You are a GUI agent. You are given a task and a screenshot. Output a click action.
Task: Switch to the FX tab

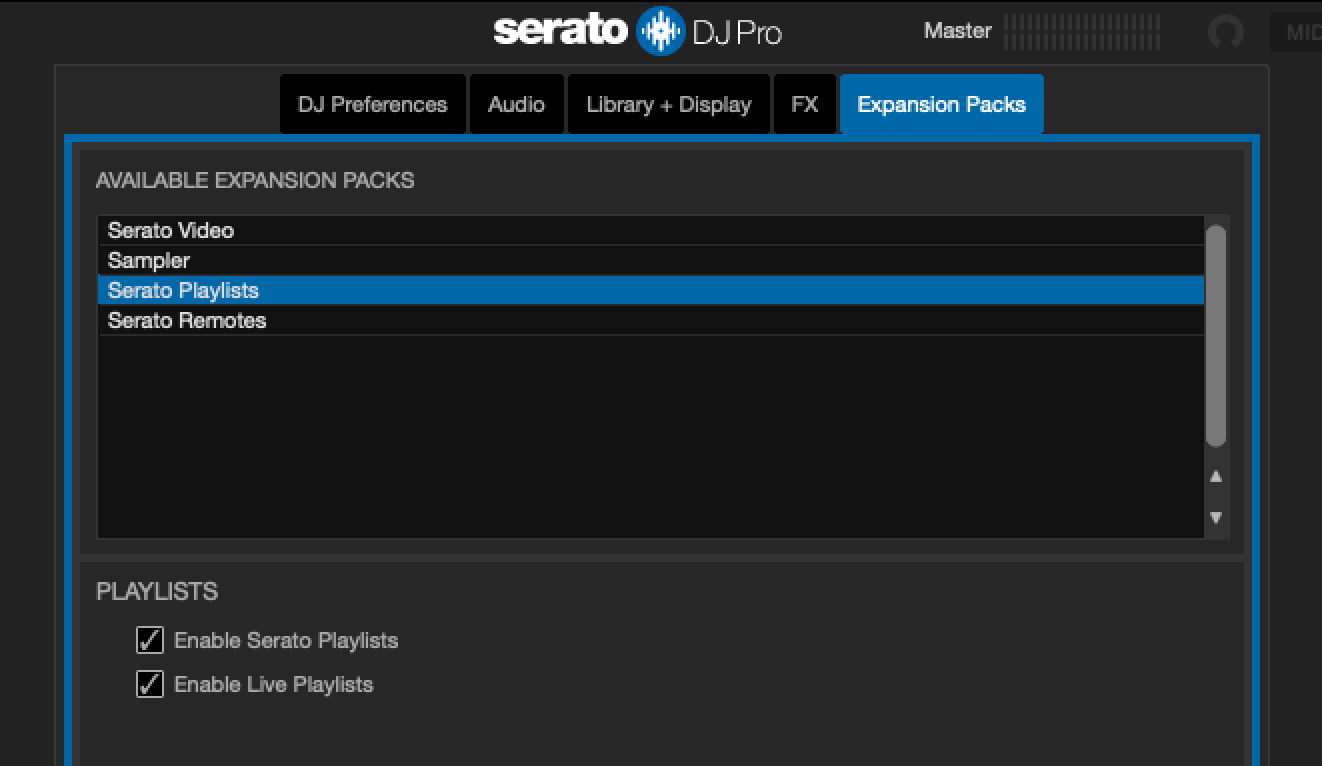[805, 104]
